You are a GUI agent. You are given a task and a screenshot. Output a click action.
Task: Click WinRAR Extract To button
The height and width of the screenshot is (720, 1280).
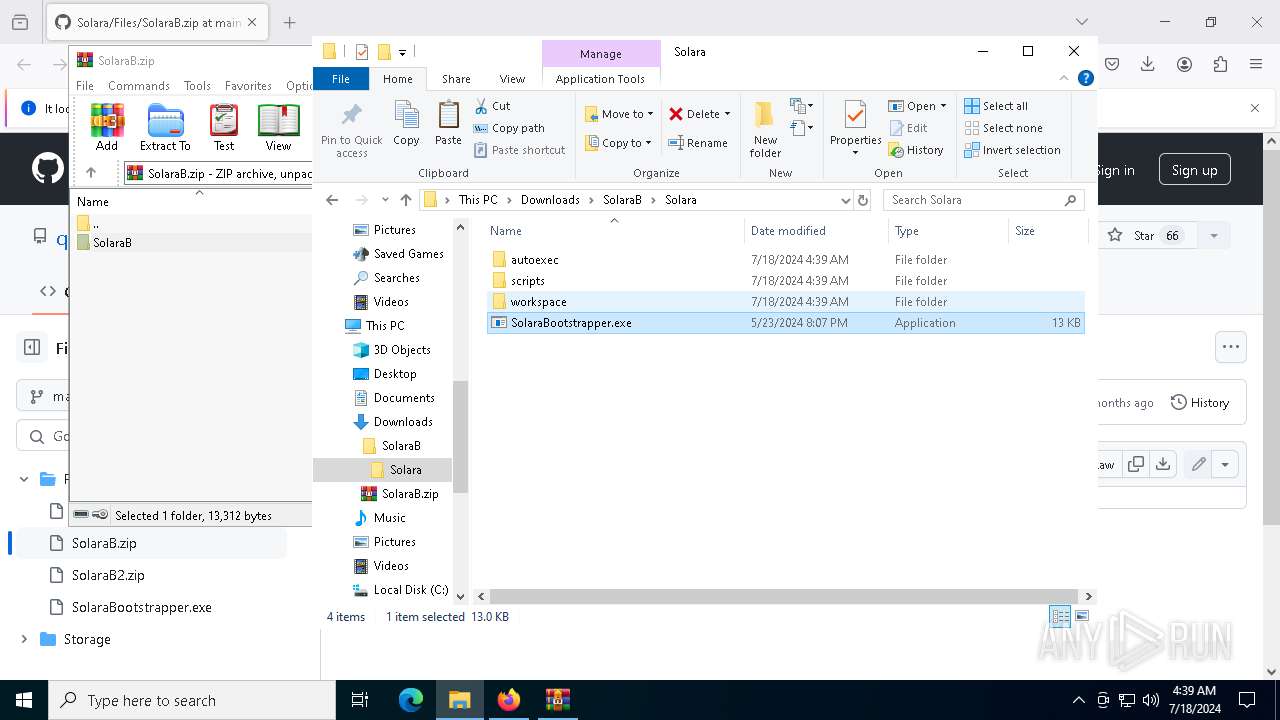tap(165, 127)
